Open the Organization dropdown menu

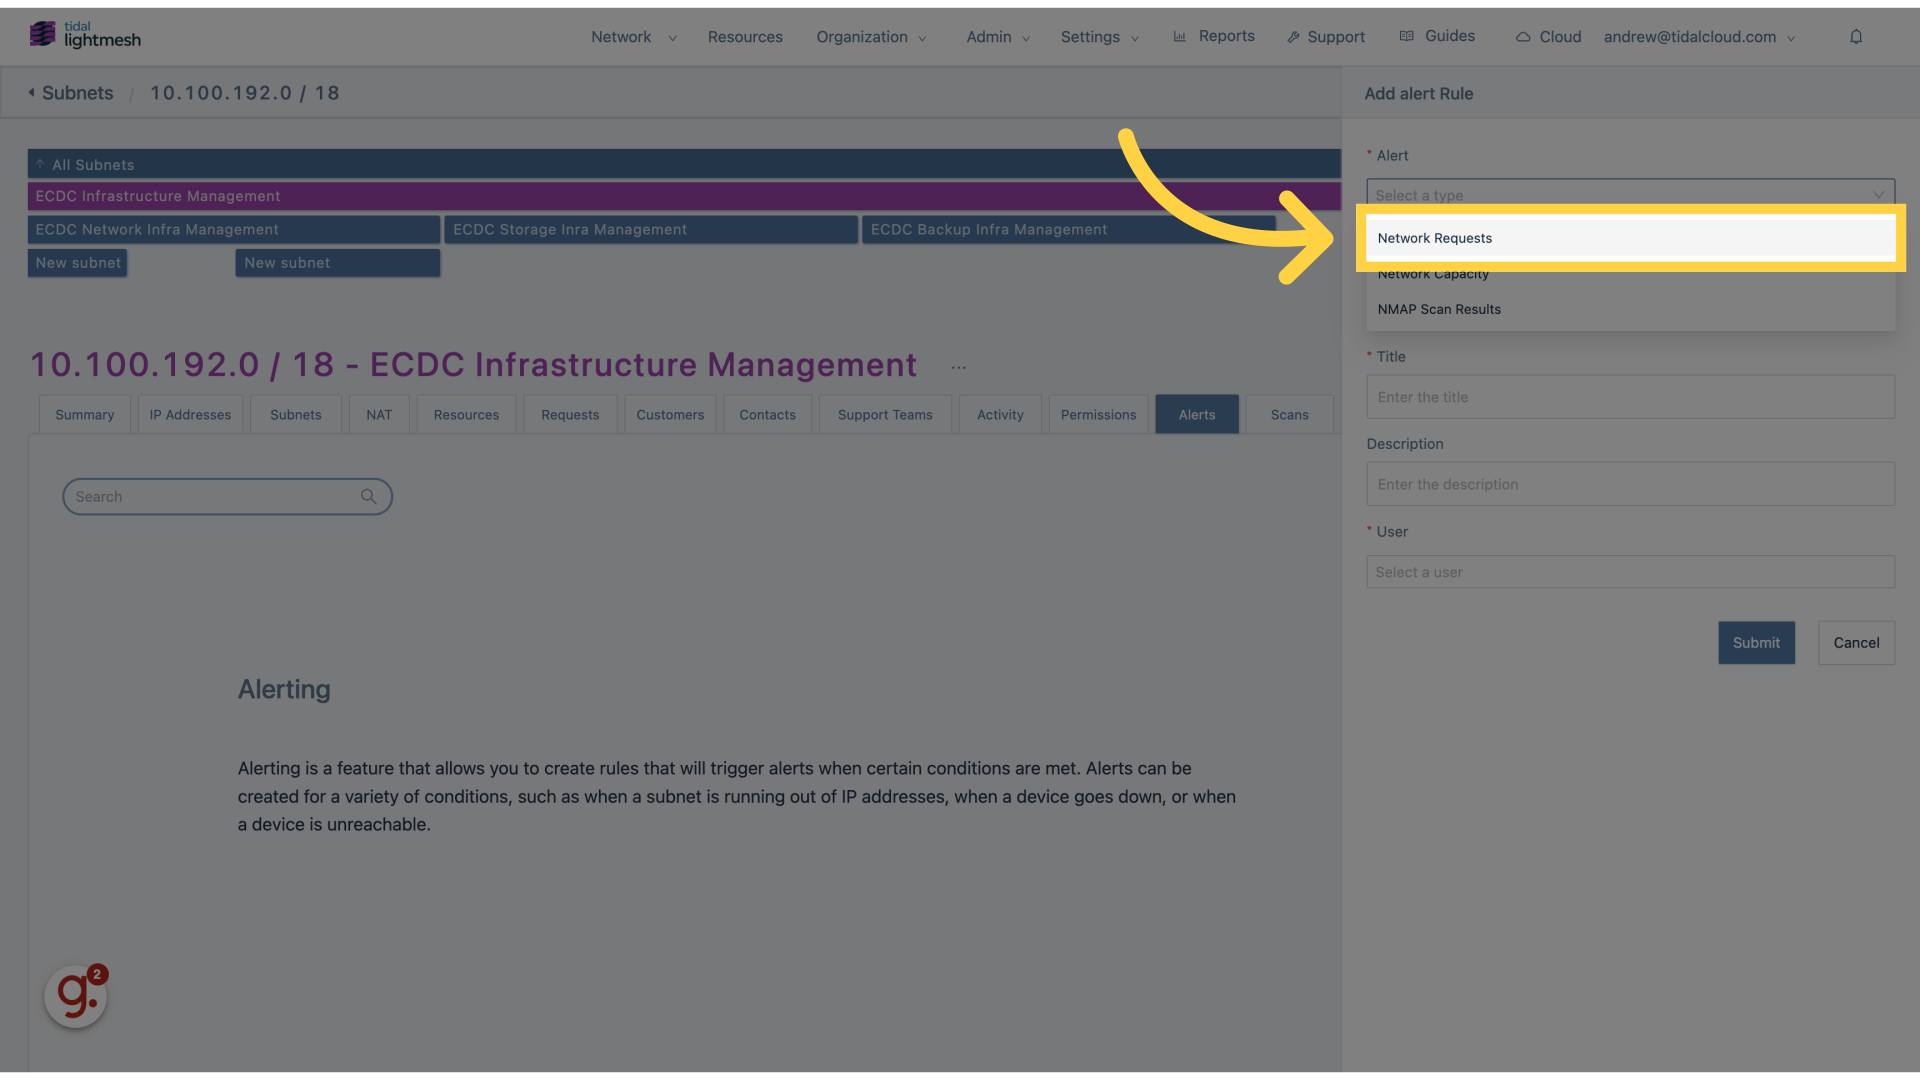pyautogui.click(x=870, y=36)
